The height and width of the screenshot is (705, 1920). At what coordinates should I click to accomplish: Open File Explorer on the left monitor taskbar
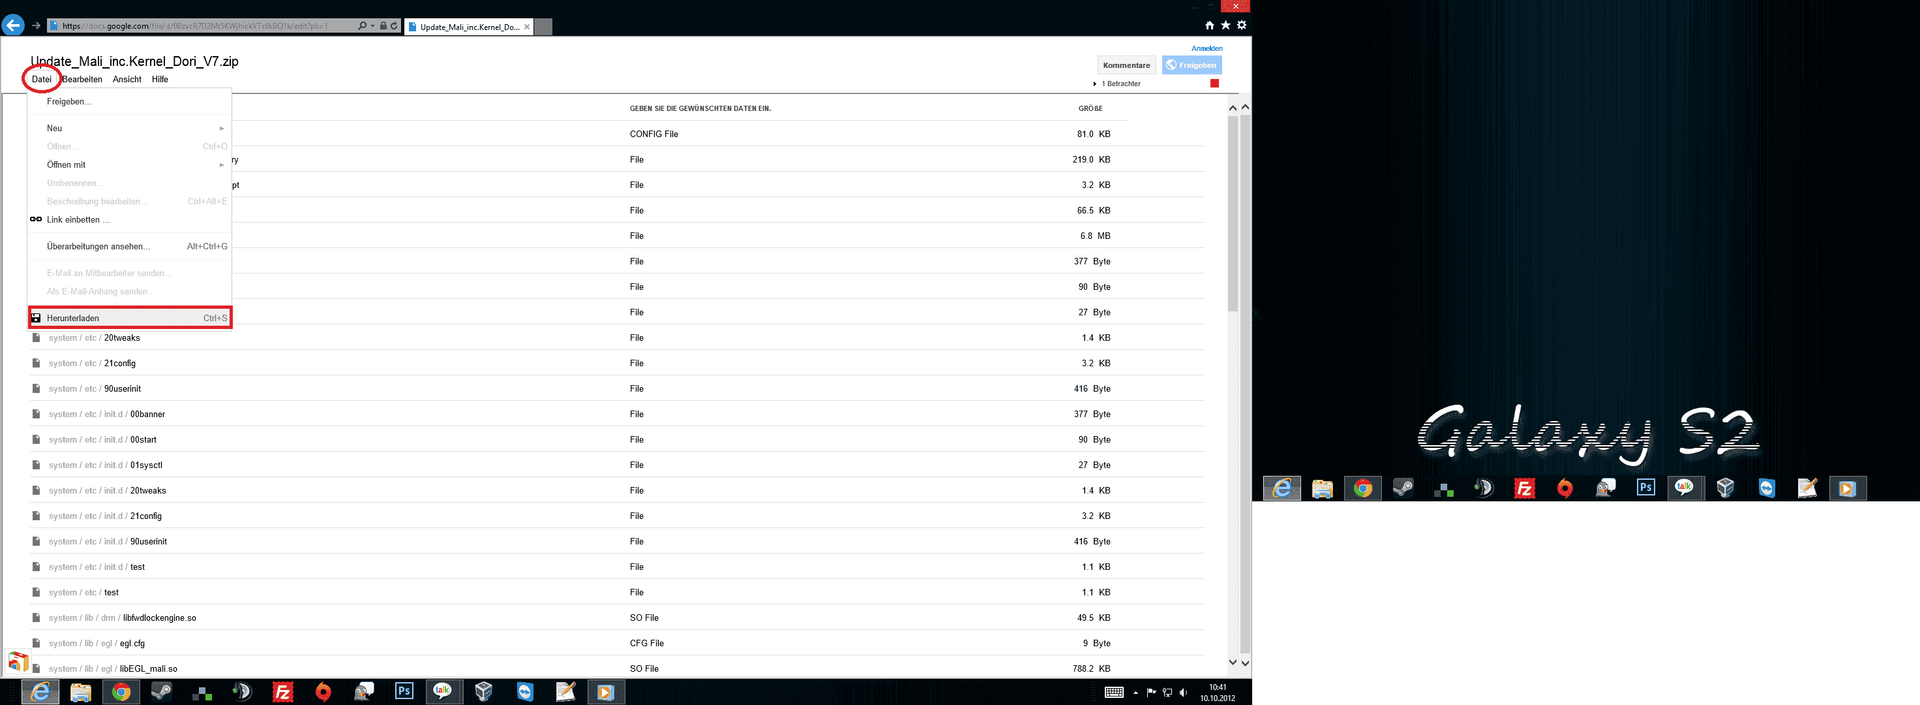(81, 692)
